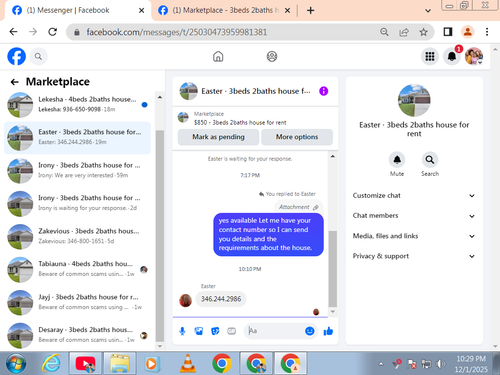Open Easter's avatar beside phone number
This screenshot has height=375, width=500.
pyautogui.click(x=186, y=300)
